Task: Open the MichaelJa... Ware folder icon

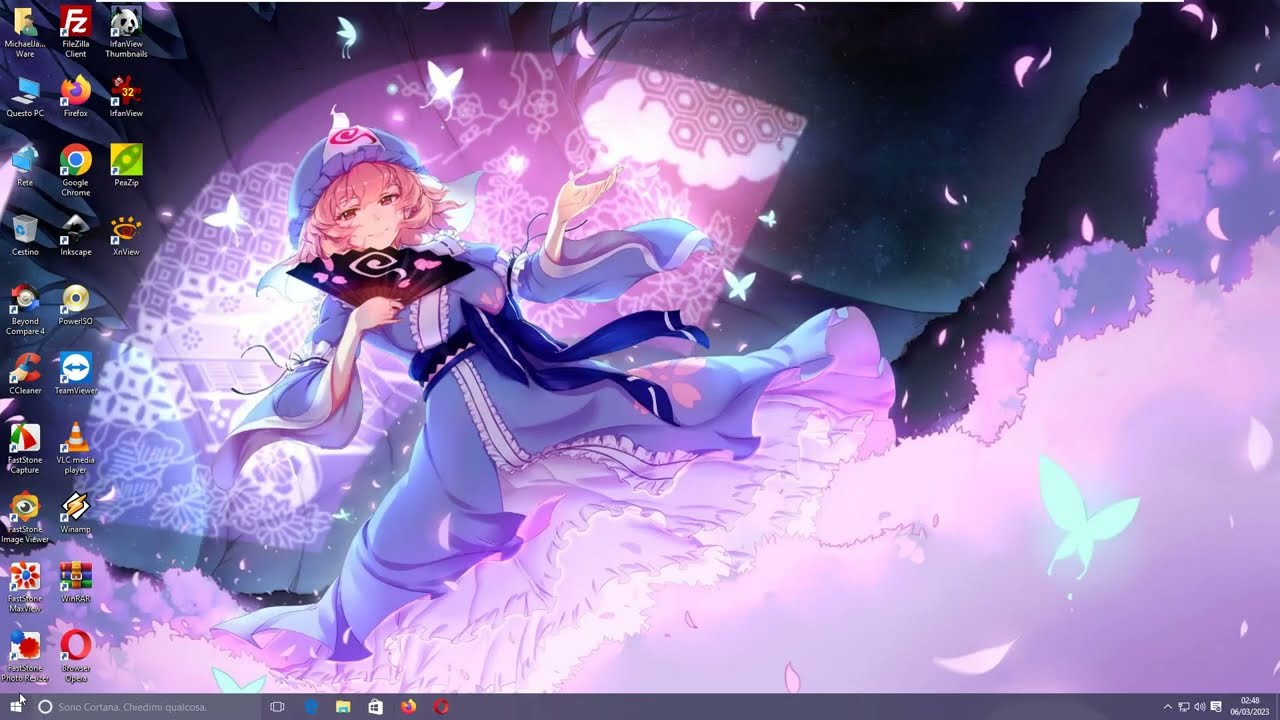Action: [x=25, y=32]
